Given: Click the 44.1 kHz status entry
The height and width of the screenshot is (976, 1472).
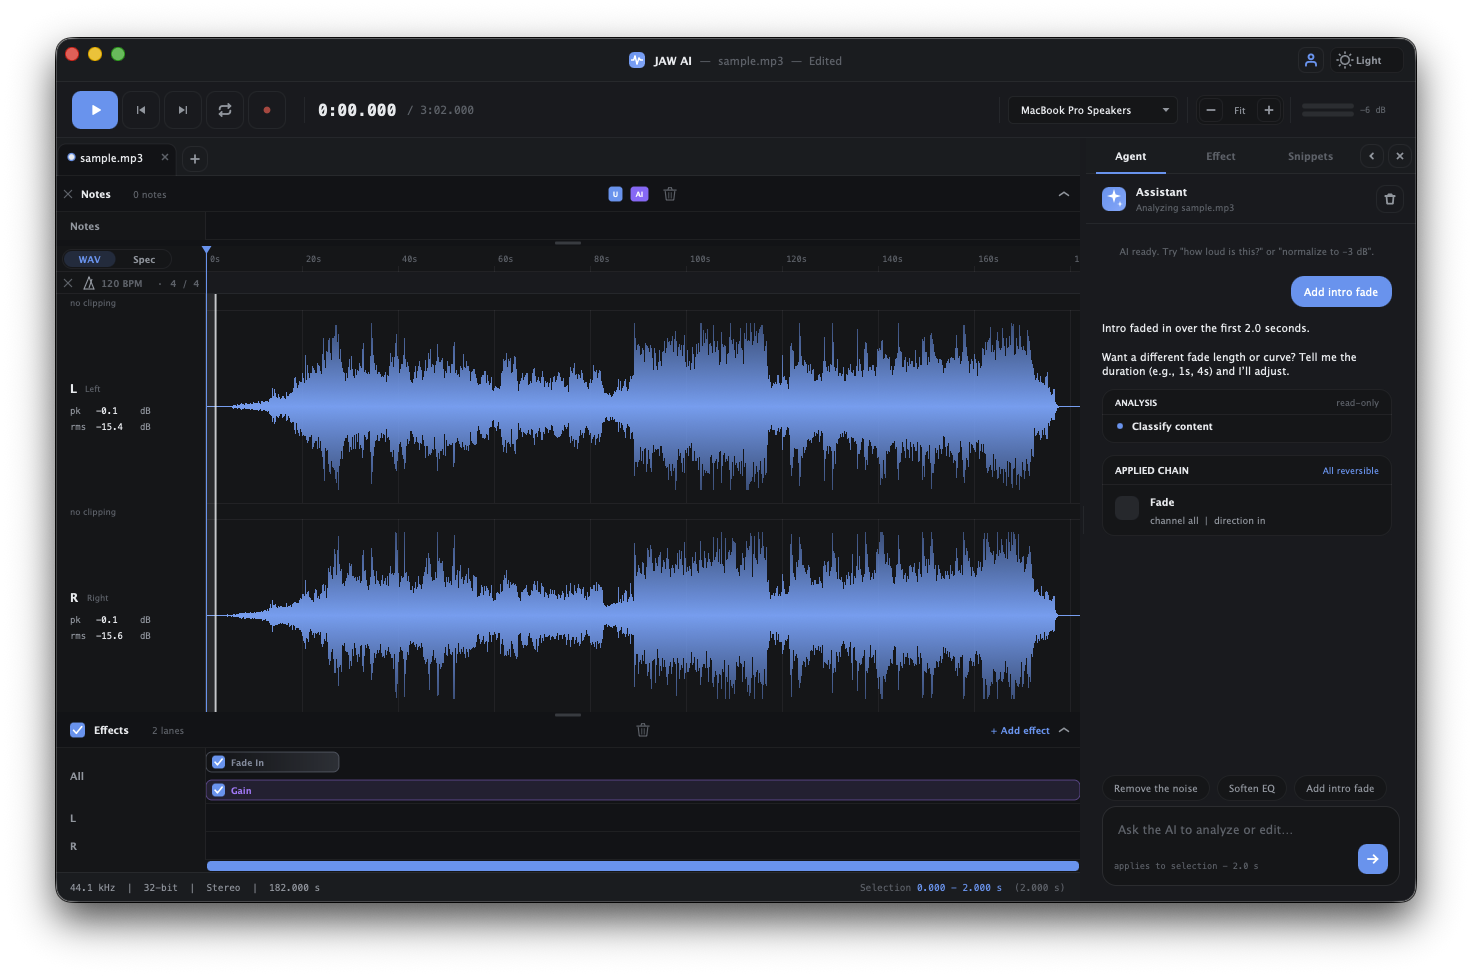Looking at the screenshot, I should 92,888.
